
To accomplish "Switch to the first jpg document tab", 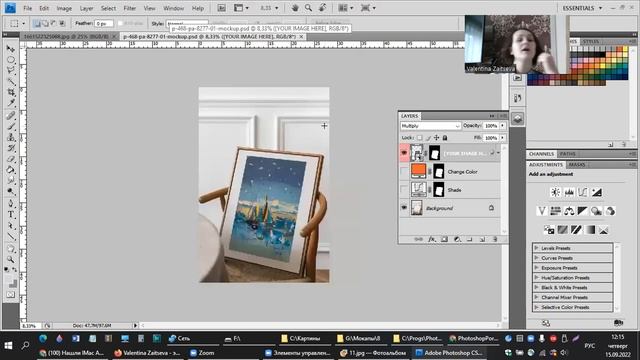I will tap(69, 37).
